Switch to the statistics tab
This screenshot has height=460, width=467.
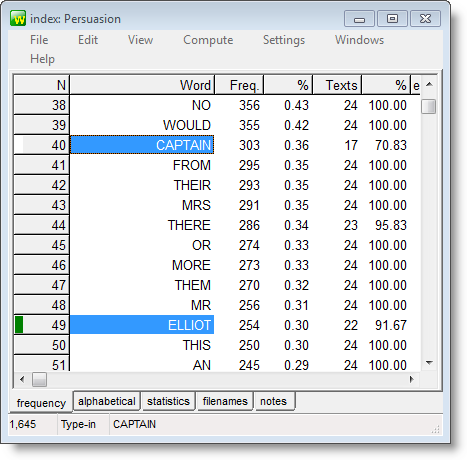click(168, 401)
